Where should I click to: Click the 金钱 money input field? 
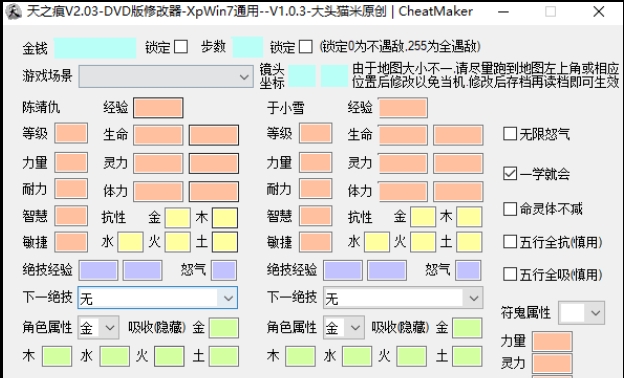[95, 48]
